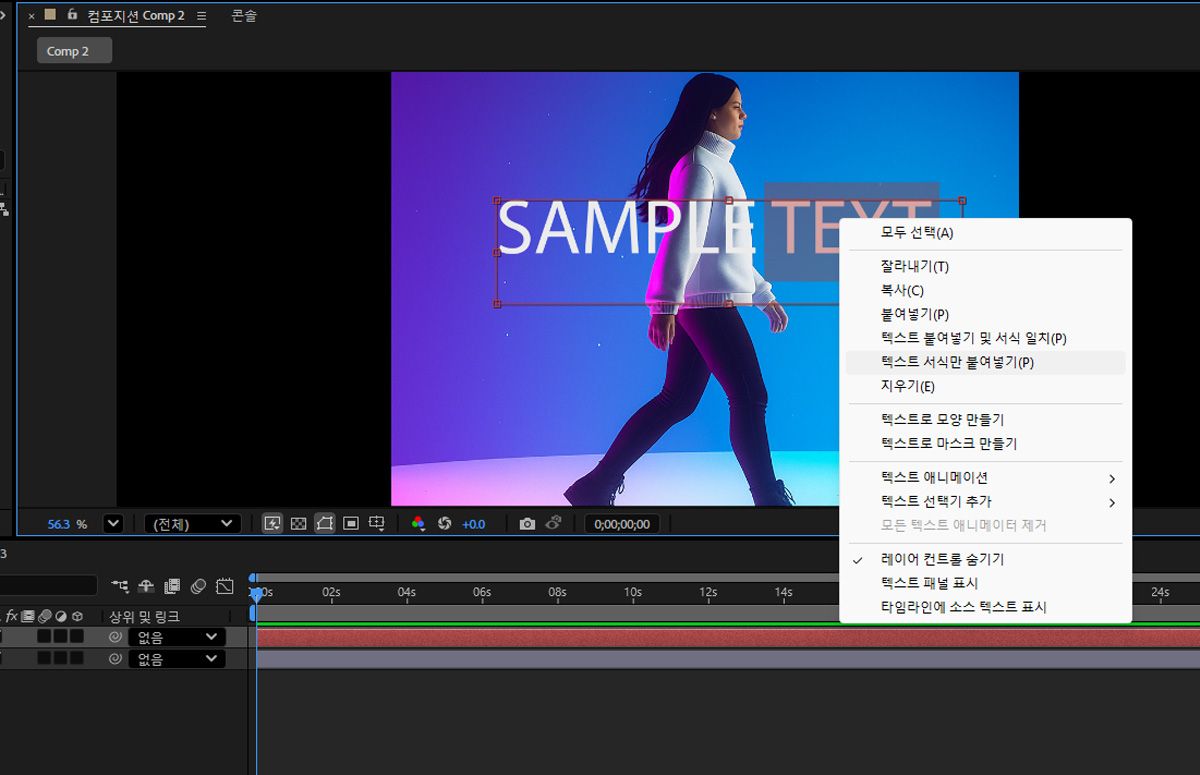Click the timecode field showing 0;00;00;00

point(621,522)
